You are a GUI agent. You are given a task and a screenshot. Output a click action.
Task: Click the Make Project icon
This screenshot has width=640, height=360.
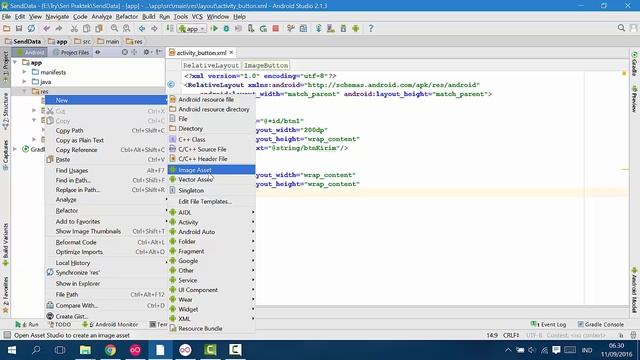169,28
